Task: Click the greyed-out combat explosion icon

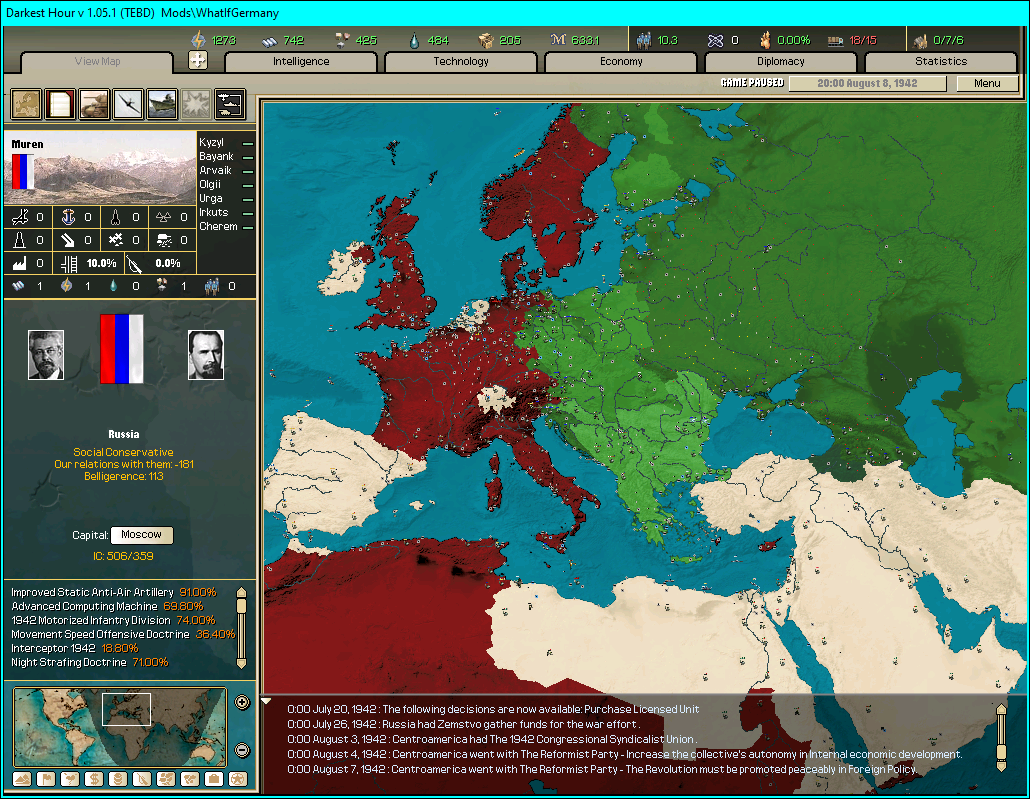Action: [196, 104]
